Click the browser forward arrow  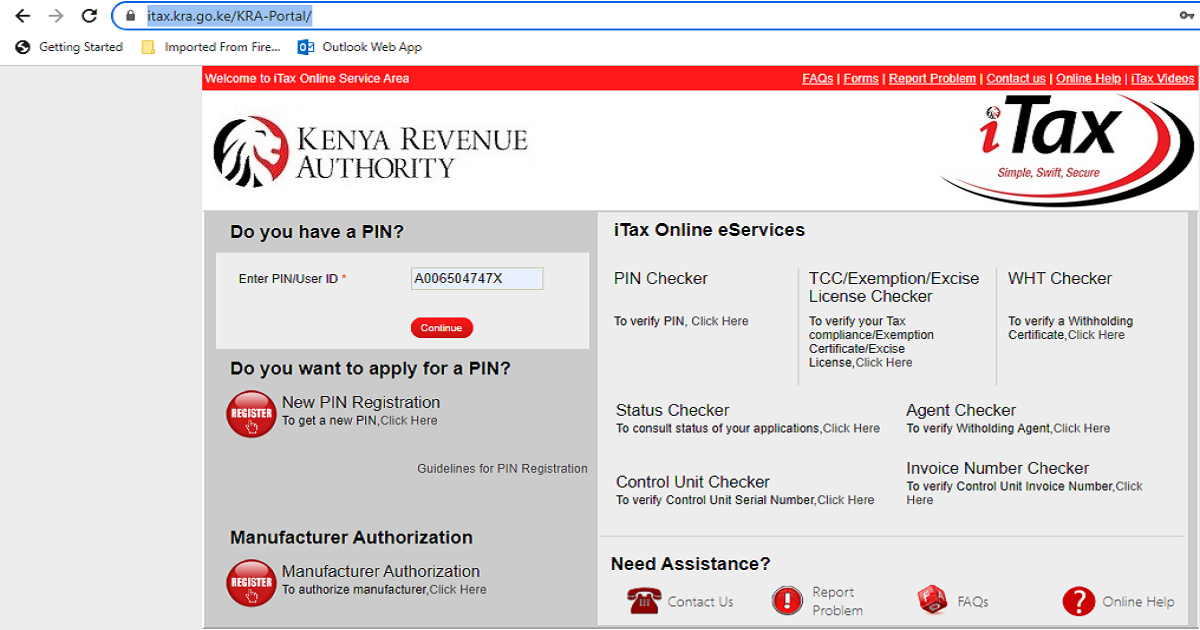coord(56,16)
